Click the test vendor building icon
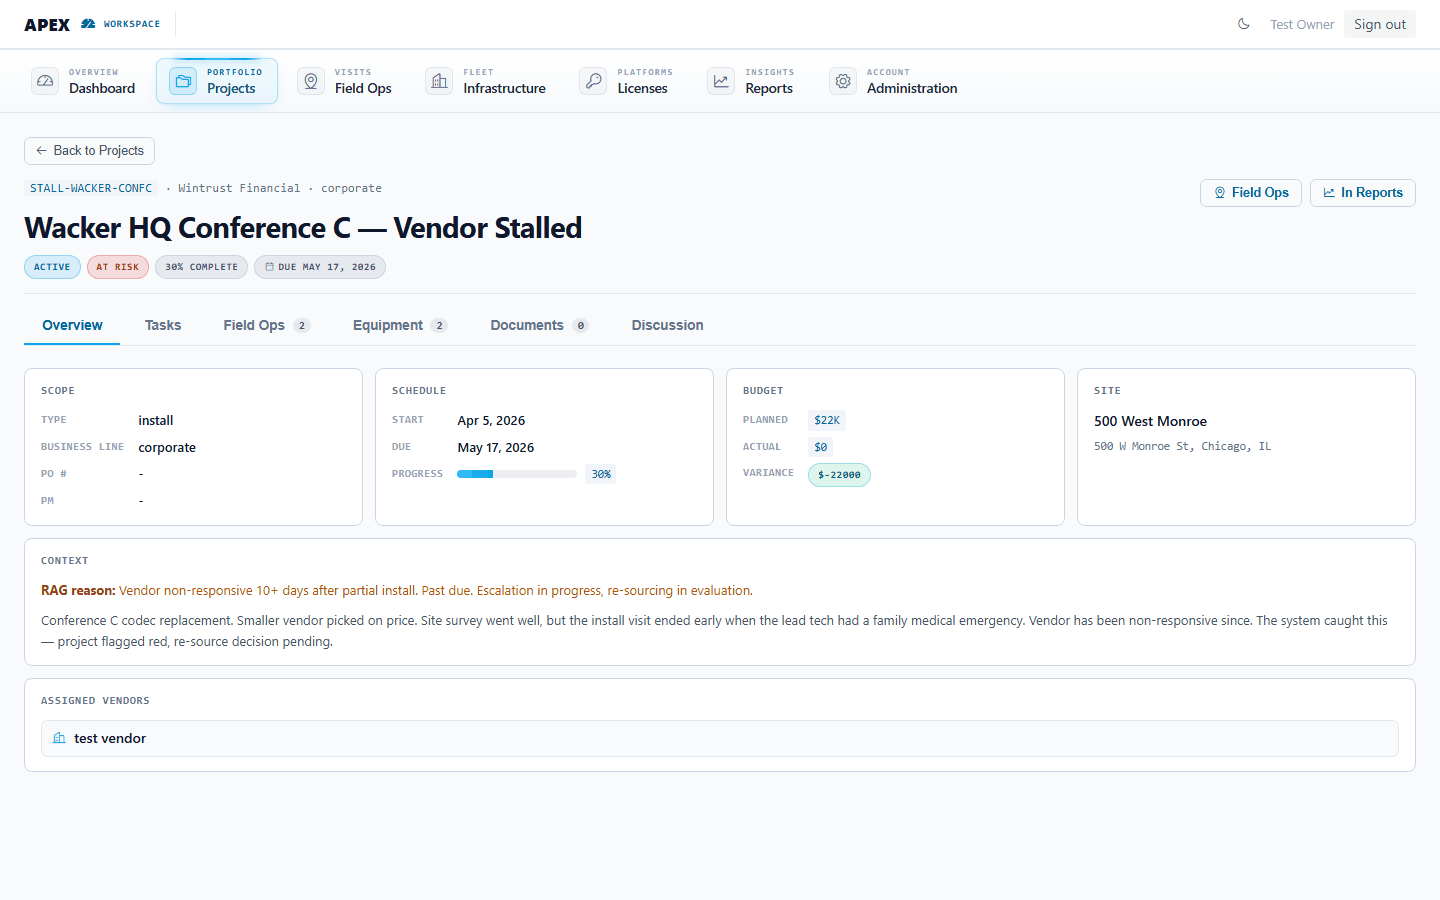This screenshot has width=1440, height=900. 59,738
